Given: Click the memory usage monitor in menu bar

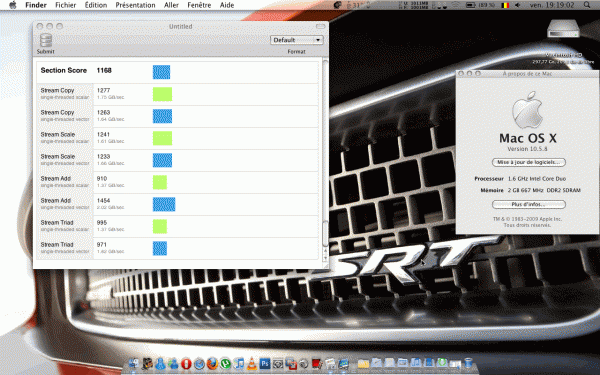Looking at the screenshot, I should (x=414, y=5).
